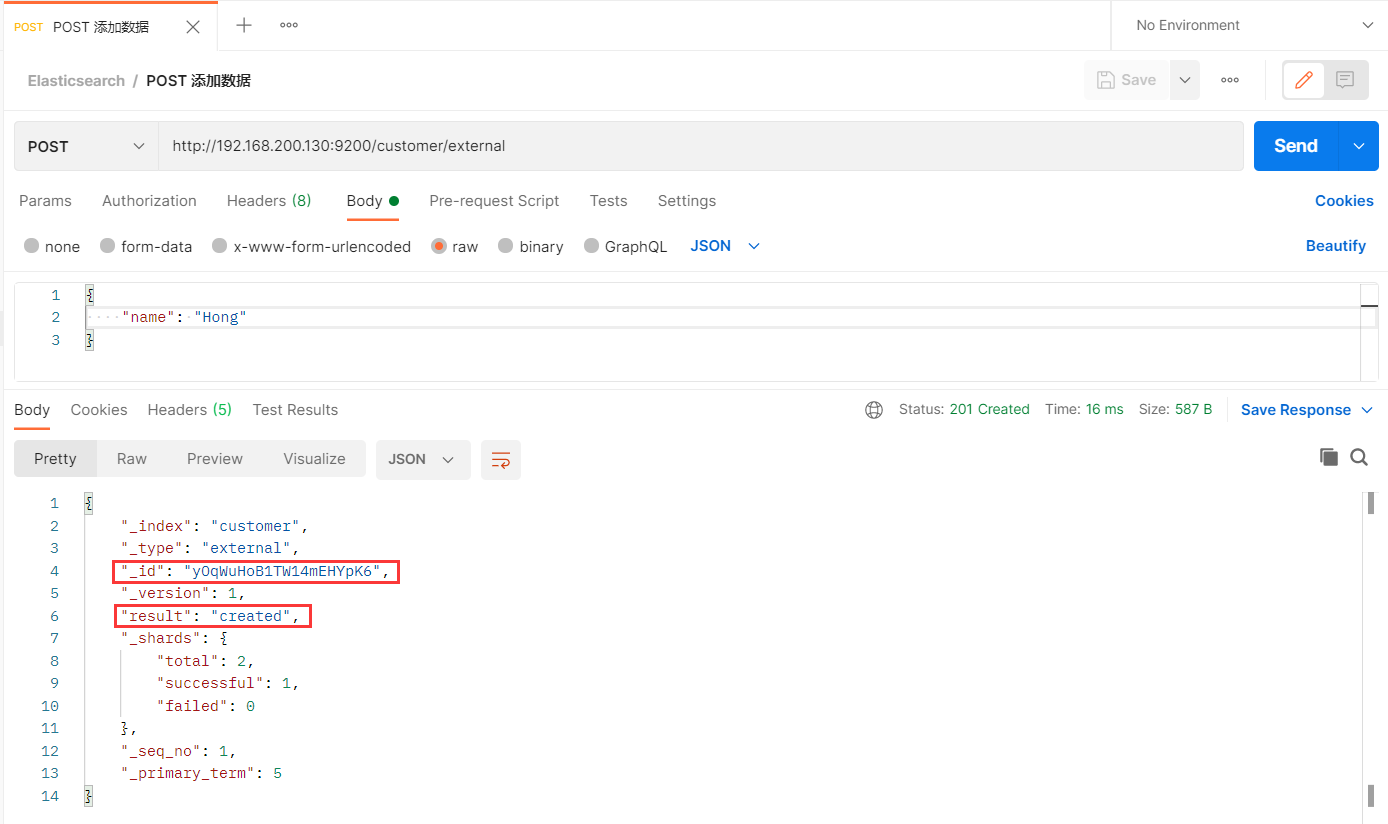Open request body JSON format dropdown

pyautogui.click(x=725, y=246)
